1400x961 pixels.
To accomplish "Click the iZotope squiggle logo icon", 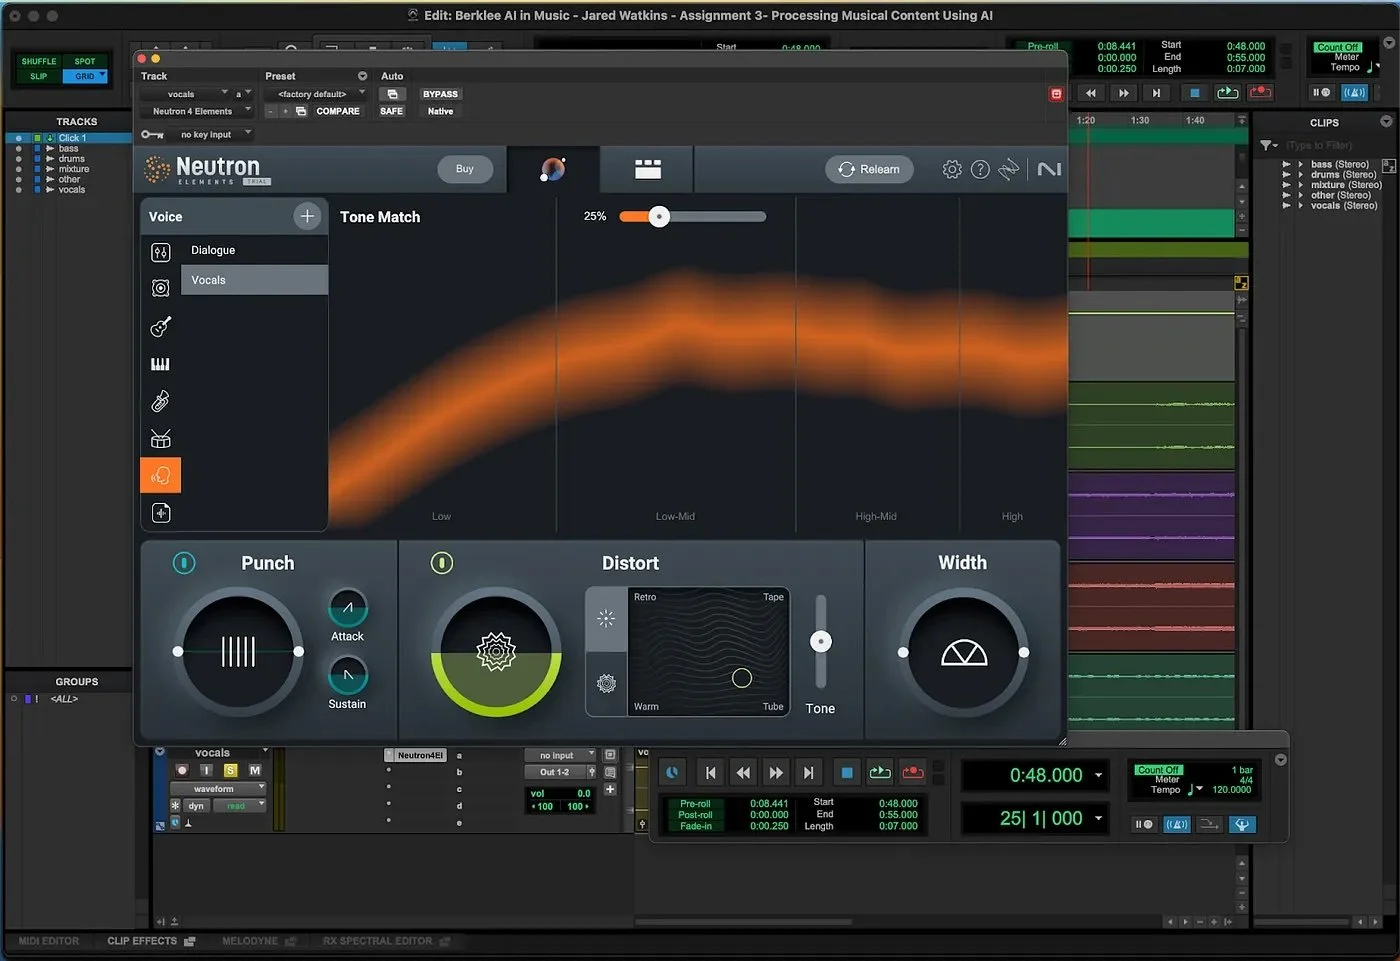I will pos(1009,169).
